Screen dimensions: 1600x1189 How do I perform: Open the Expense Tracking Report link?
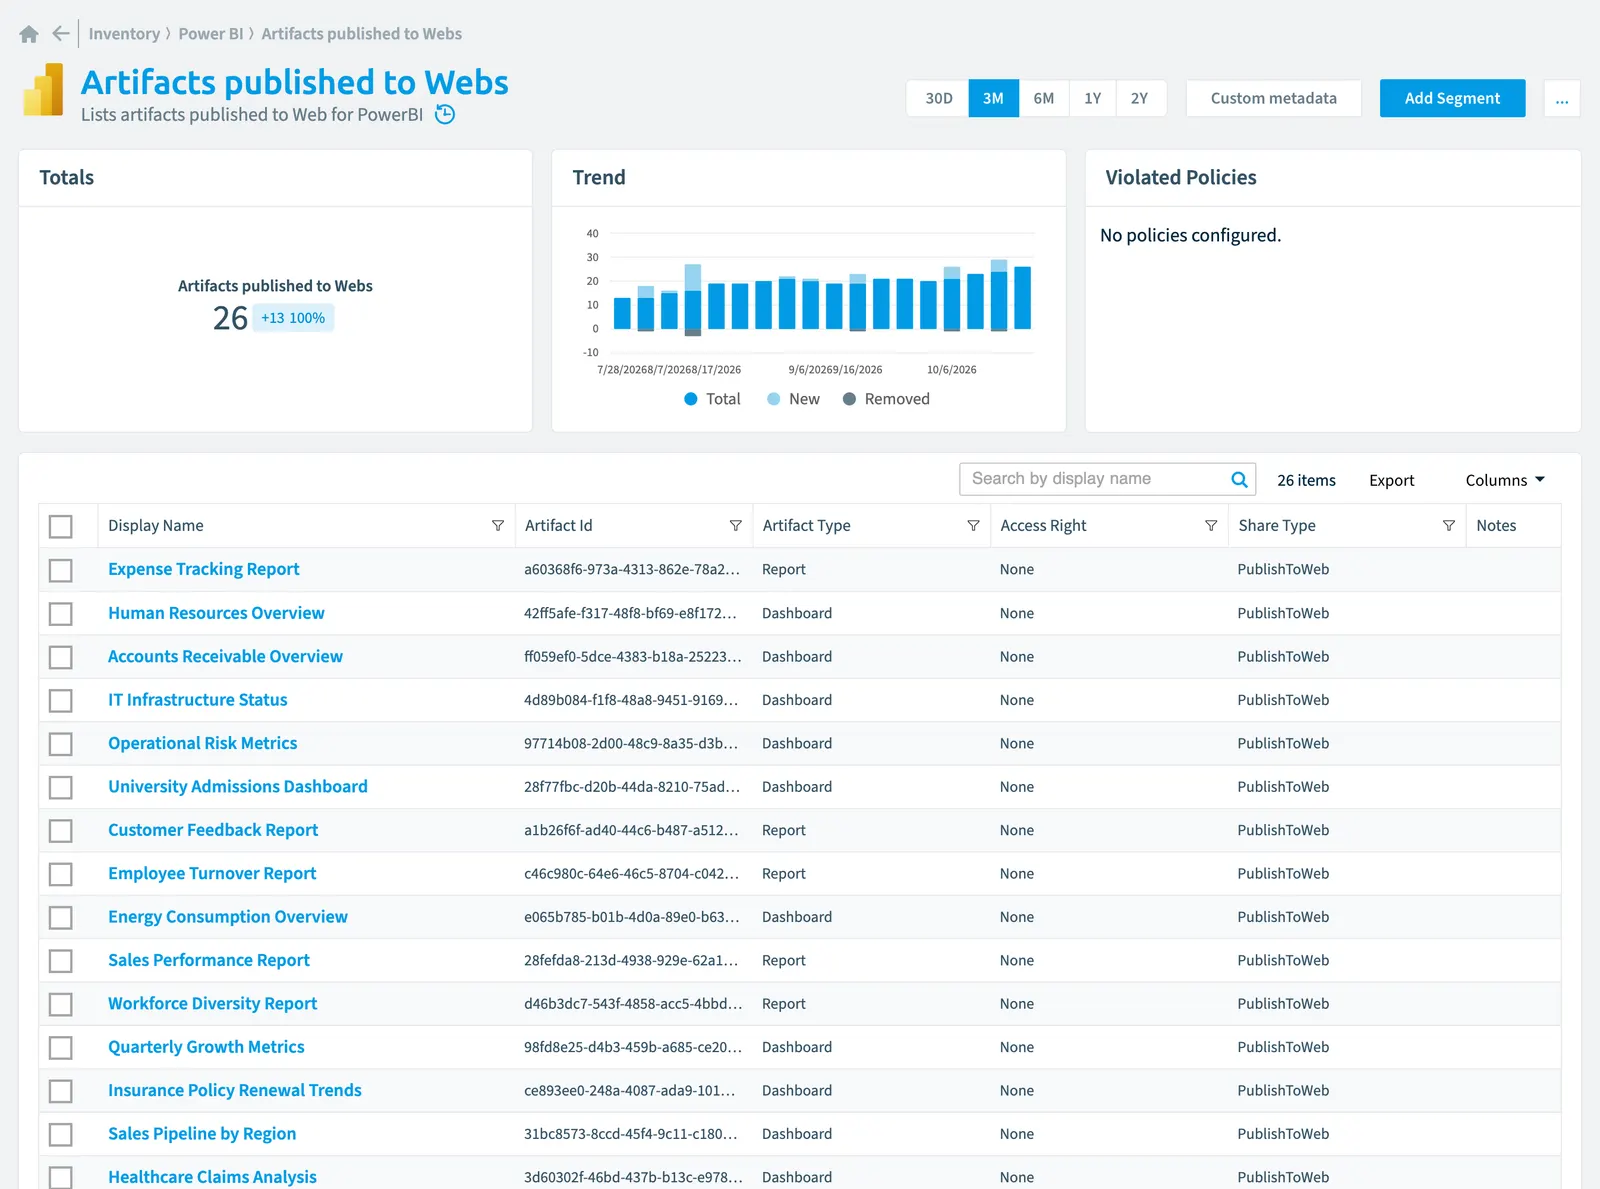point(204,569)
